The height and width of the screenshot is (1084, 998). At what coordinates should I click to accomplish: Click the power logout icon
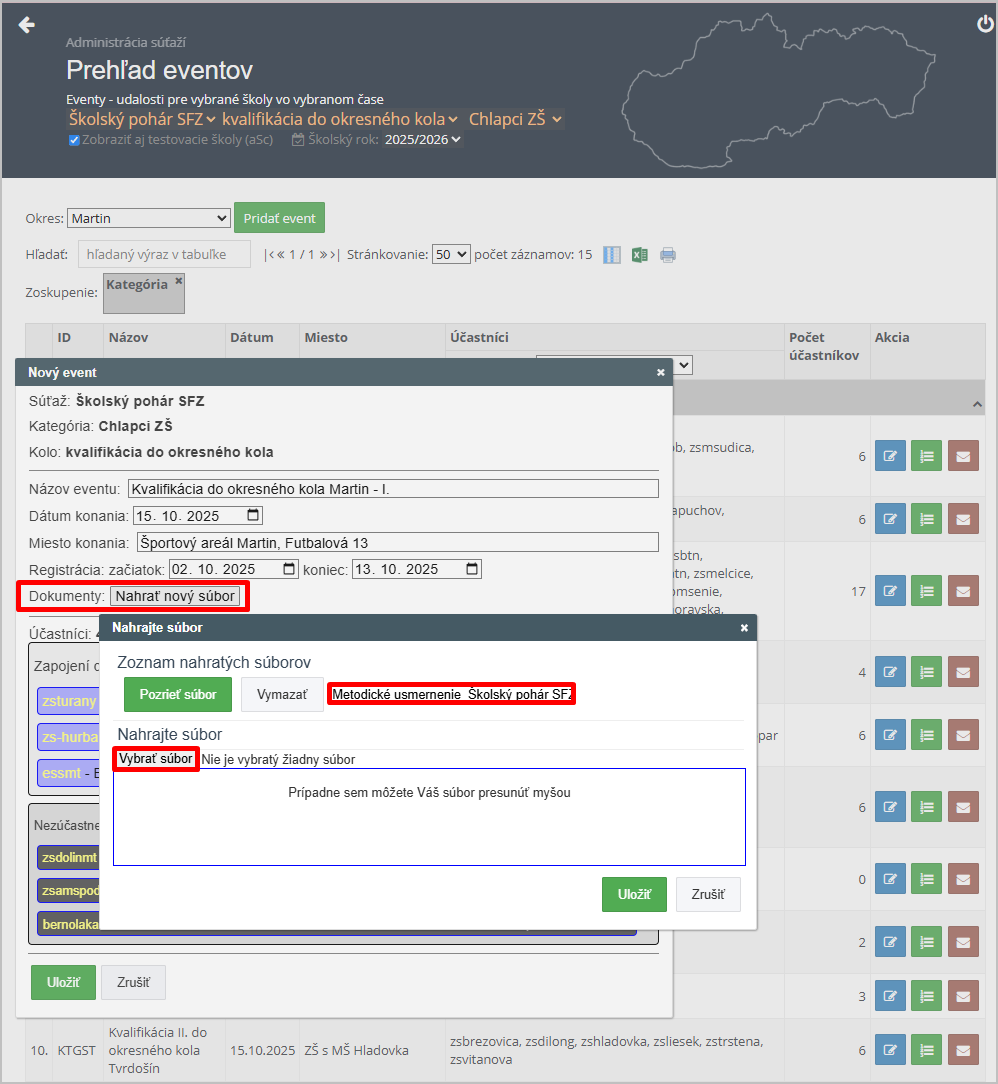pyautogui.click(x=985, y=25)
